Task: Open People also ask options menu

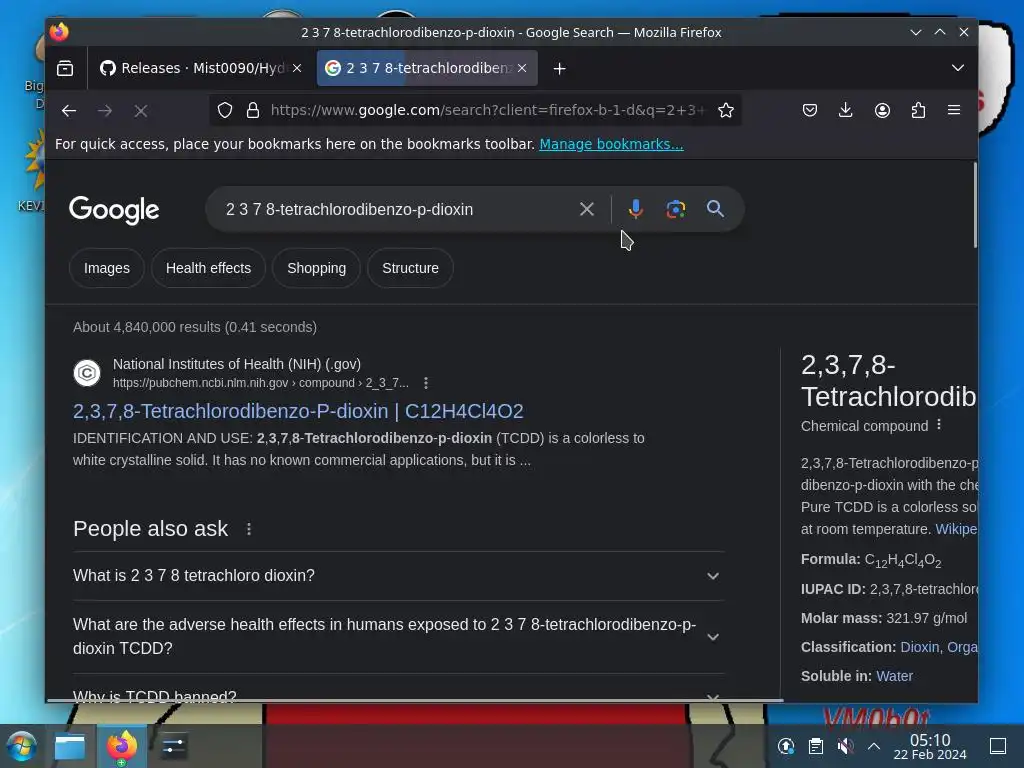Action: pyautogui.click(x=249, y=529)
